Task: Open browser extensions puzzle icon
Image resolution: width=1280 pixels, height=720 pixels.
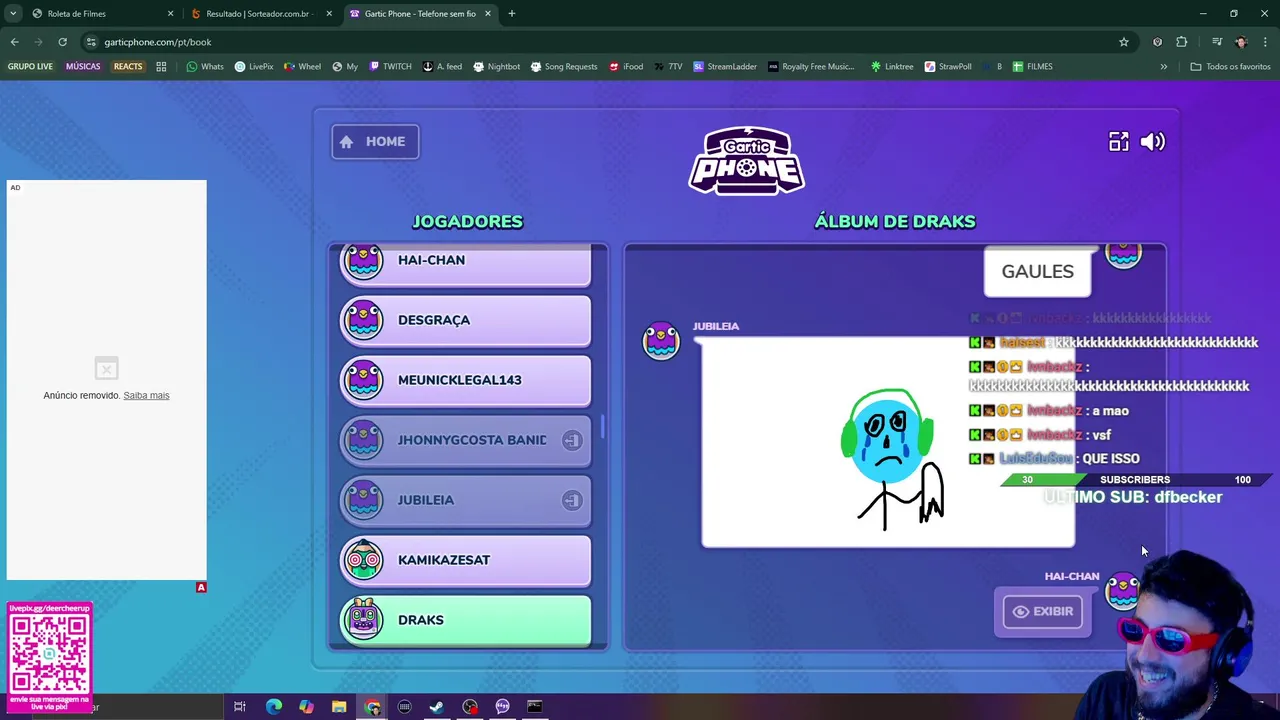Action: [1182, 42]
